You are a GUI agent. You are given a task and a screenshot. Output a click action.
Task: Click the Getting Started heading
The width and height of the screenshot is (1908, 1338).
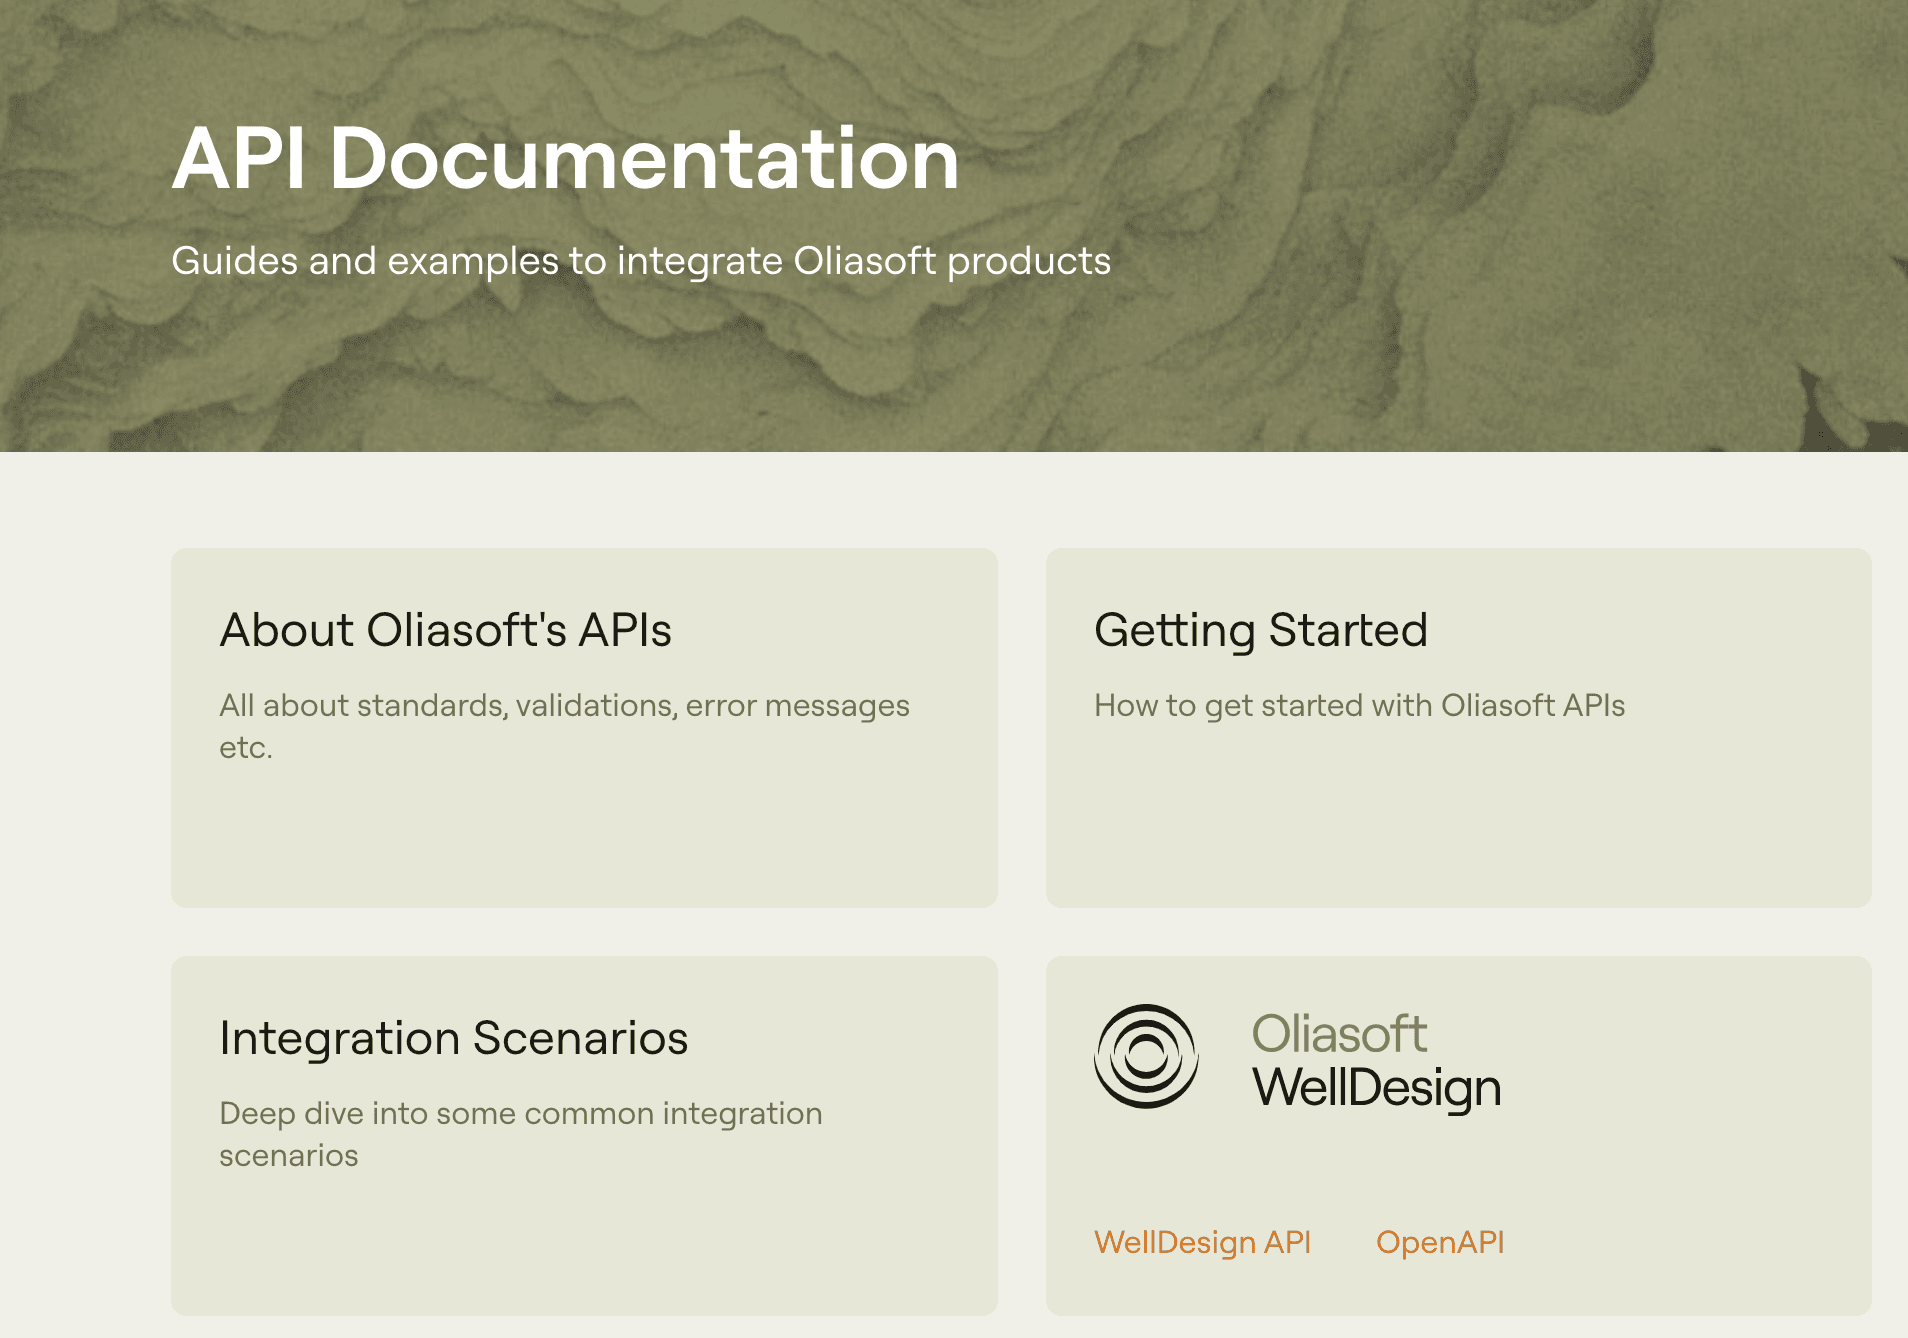(1260, 630)
